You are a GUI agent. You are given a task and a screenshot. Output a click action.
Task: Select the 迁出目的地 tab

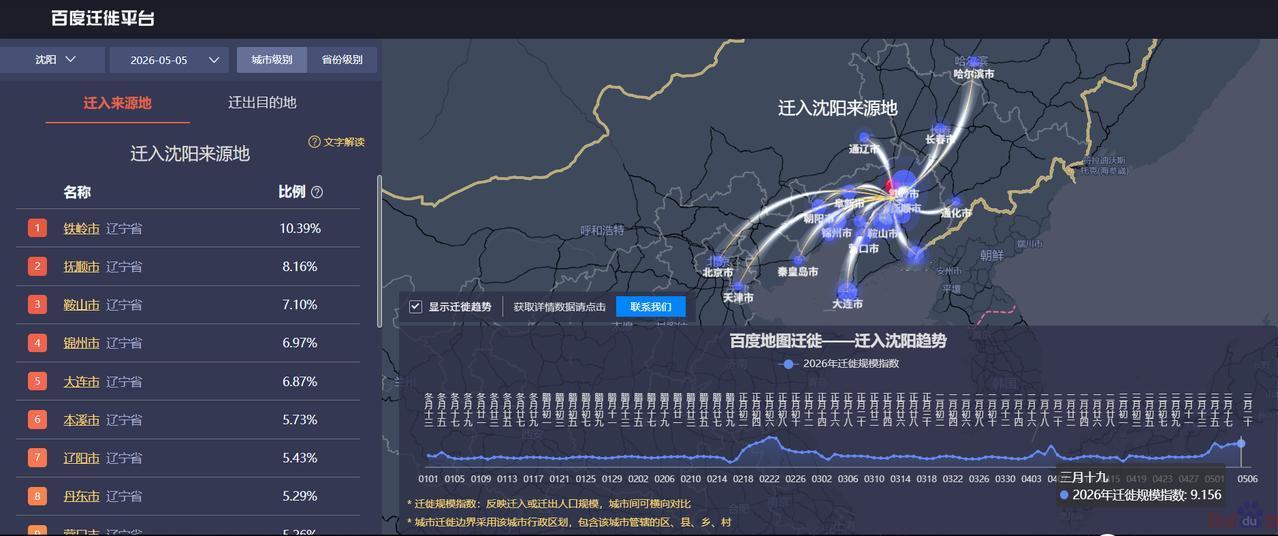point(262,102)
